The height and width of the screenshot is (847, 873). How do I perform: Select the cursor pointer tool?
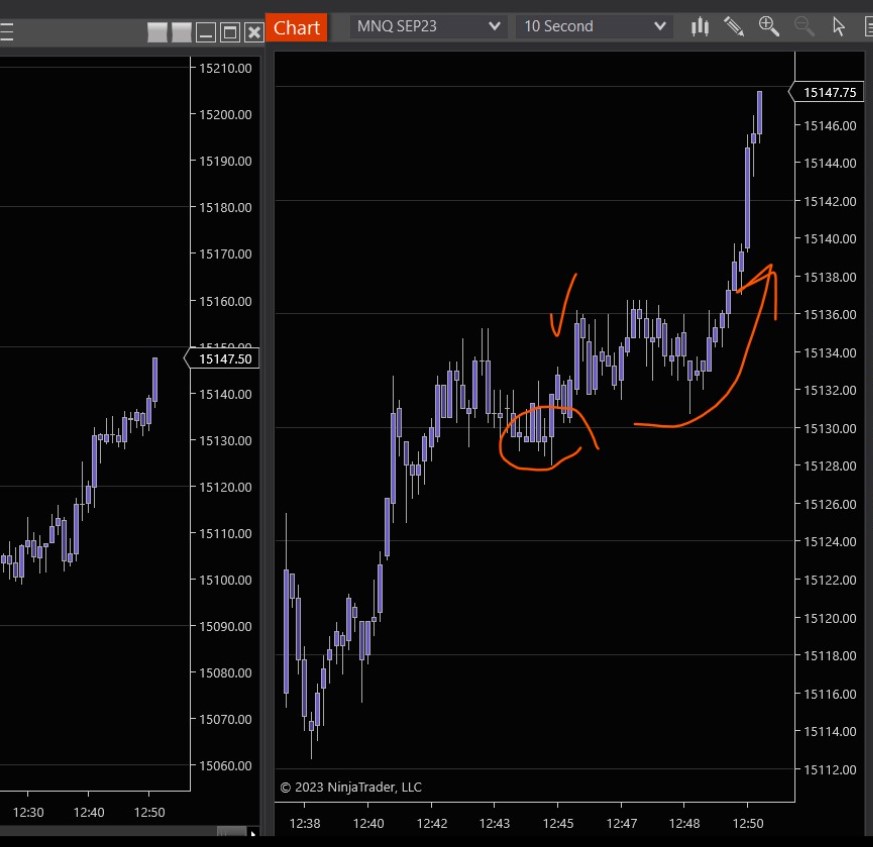pyautogui.click(x=838, y=26)
